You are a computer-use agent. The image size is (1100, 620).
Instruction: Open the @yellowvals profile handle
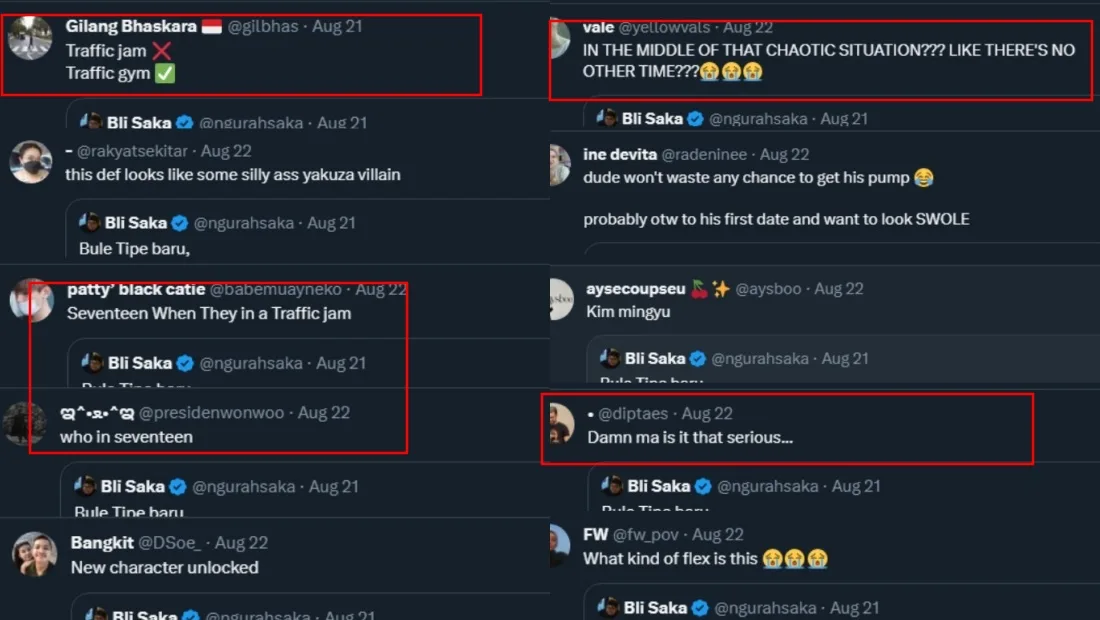click(666, 27)
